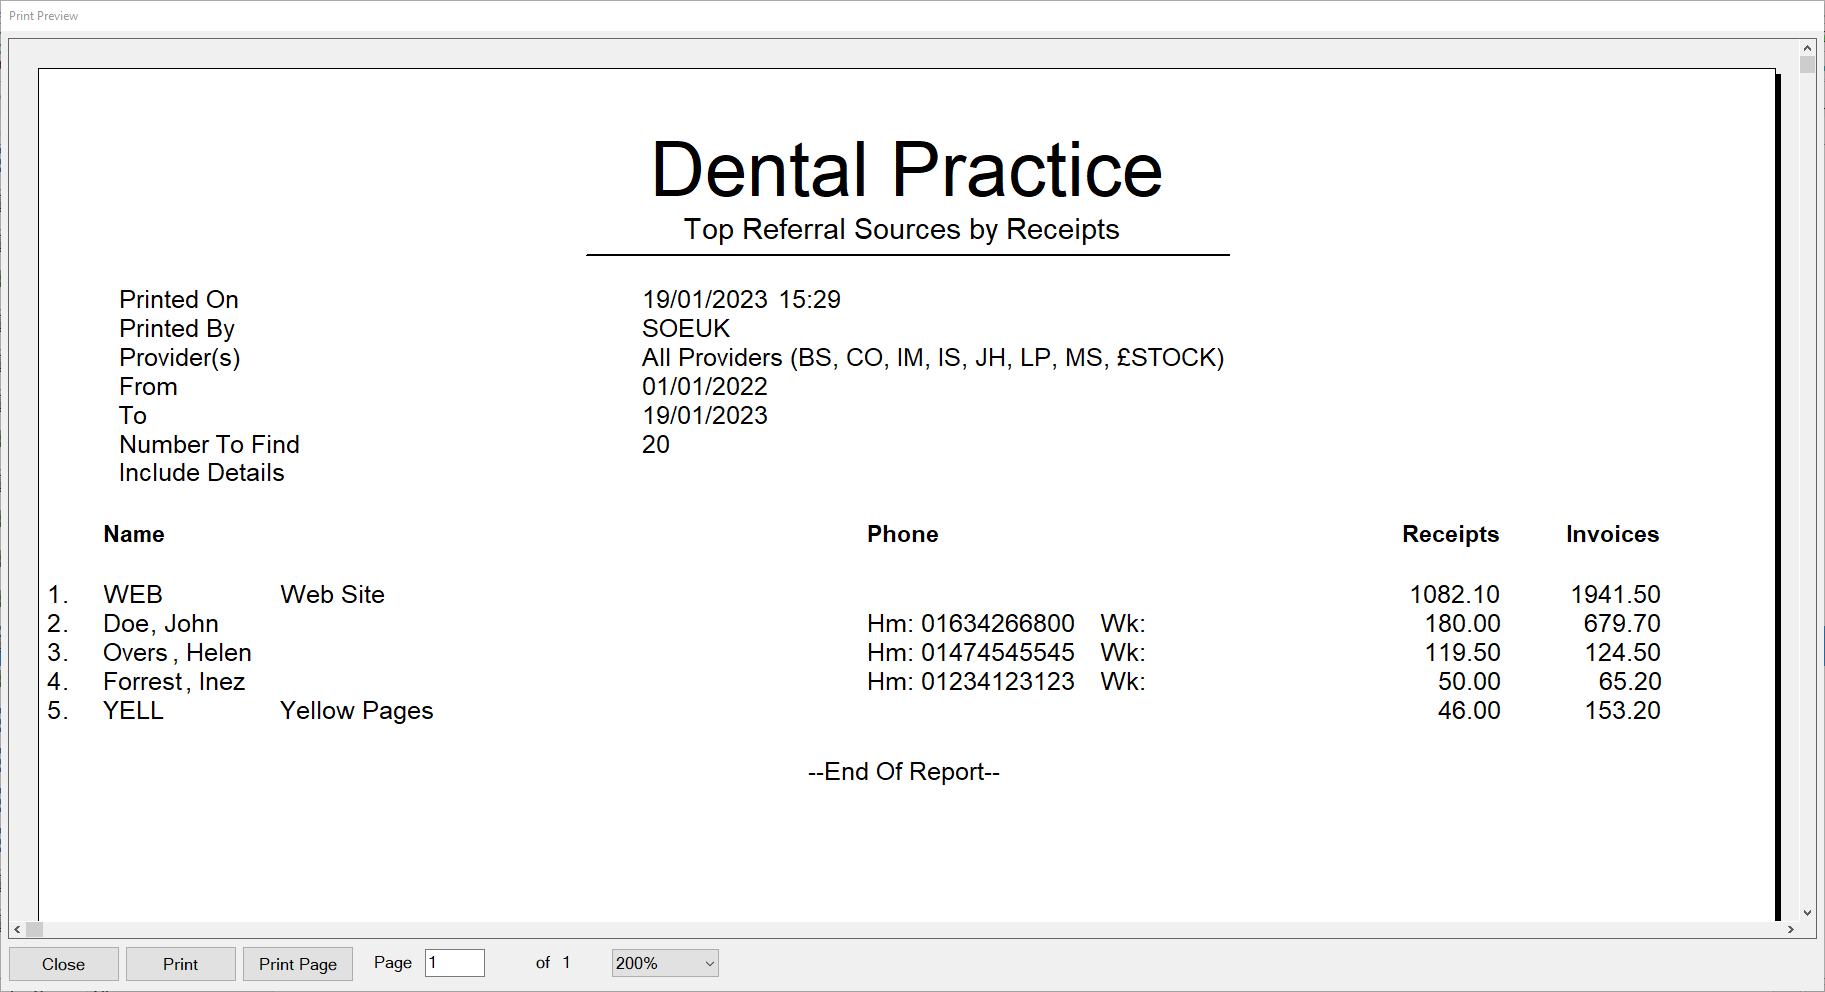Click the Printed By value SOEUK
The image size is (1825, 992).
click(x=686, y=328)
